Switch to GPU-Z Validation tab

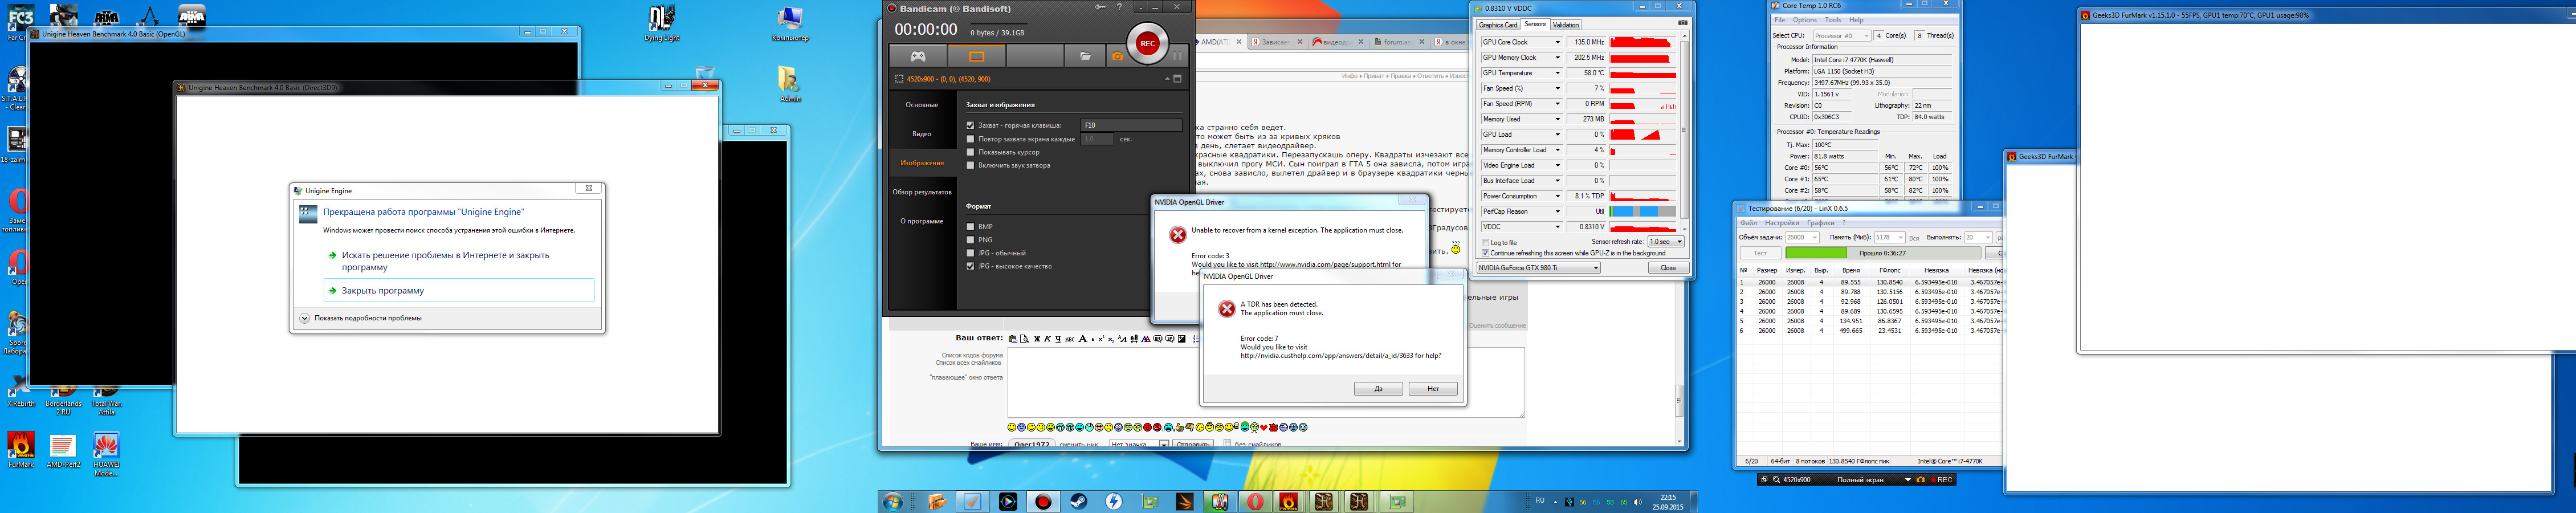1566,25
